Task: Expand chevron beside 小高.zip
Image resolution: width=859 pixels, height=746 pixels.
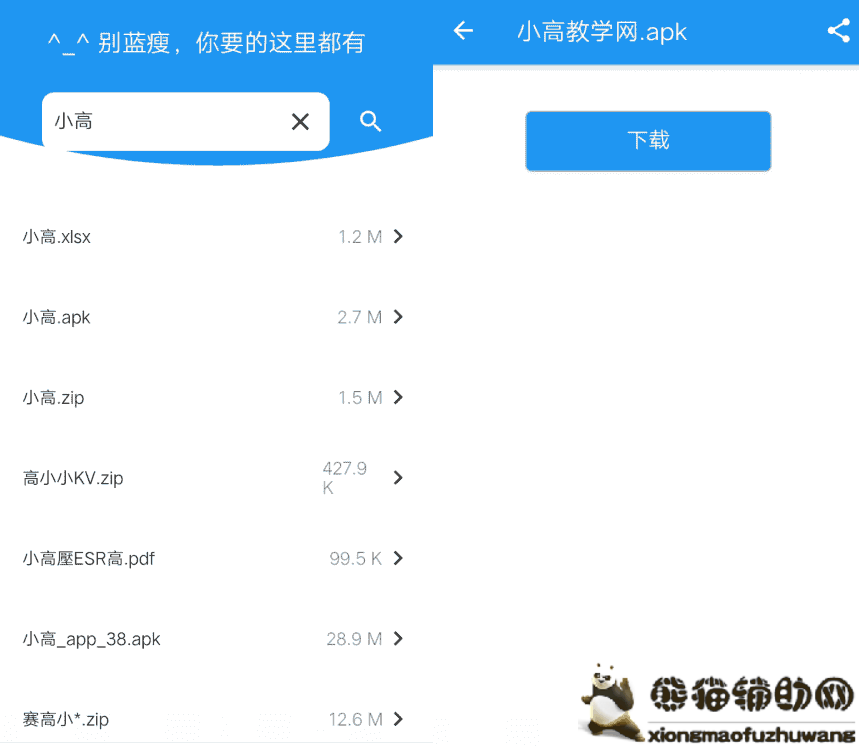Action: [398, 398]
